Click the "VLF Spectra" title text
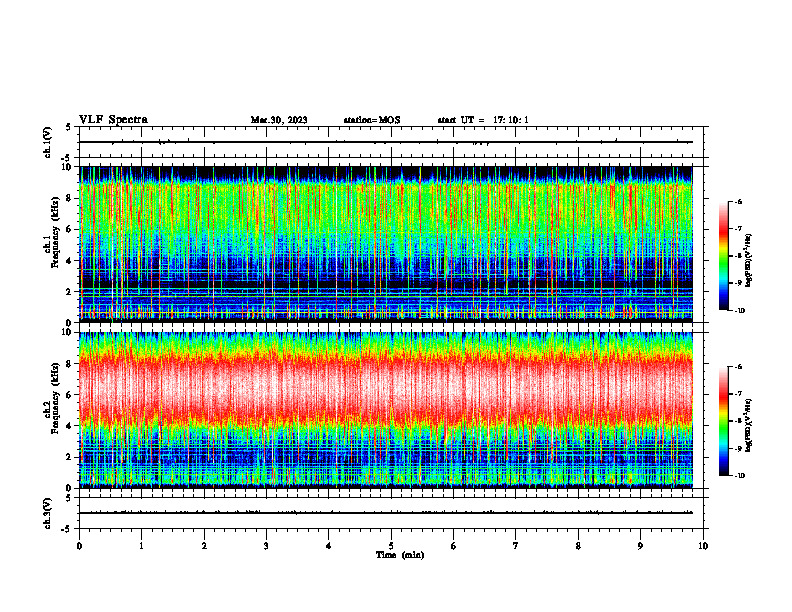The height and width of the screenshot is (612, 792). [x=113, y=120]
